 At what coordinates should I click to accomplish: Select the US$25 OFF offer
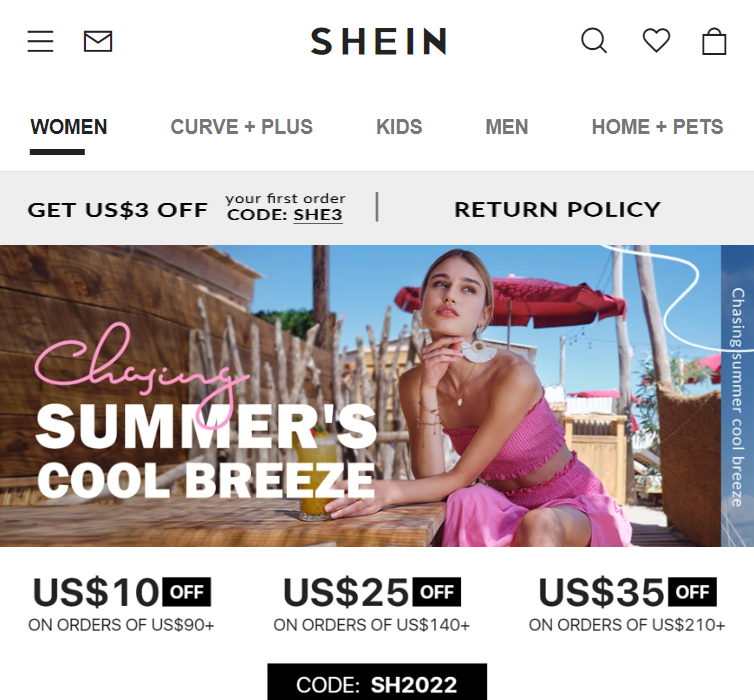[372, 604]
